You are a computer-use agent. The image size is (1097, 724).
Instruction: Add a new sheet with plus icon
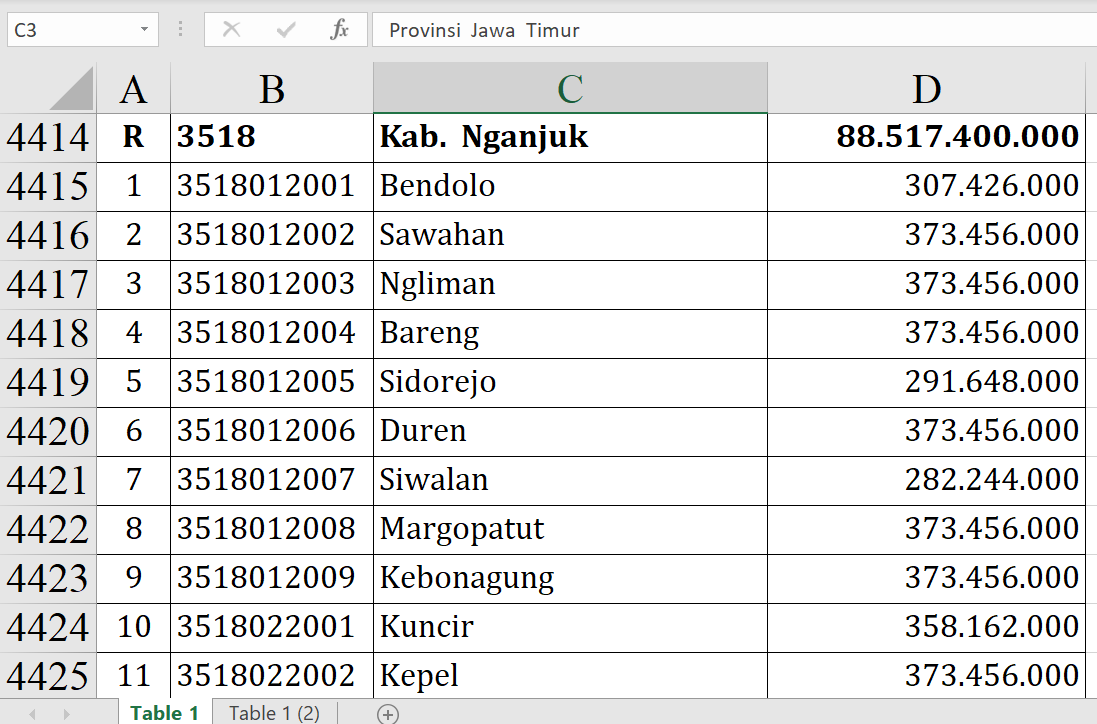click(x=388, y=713)
